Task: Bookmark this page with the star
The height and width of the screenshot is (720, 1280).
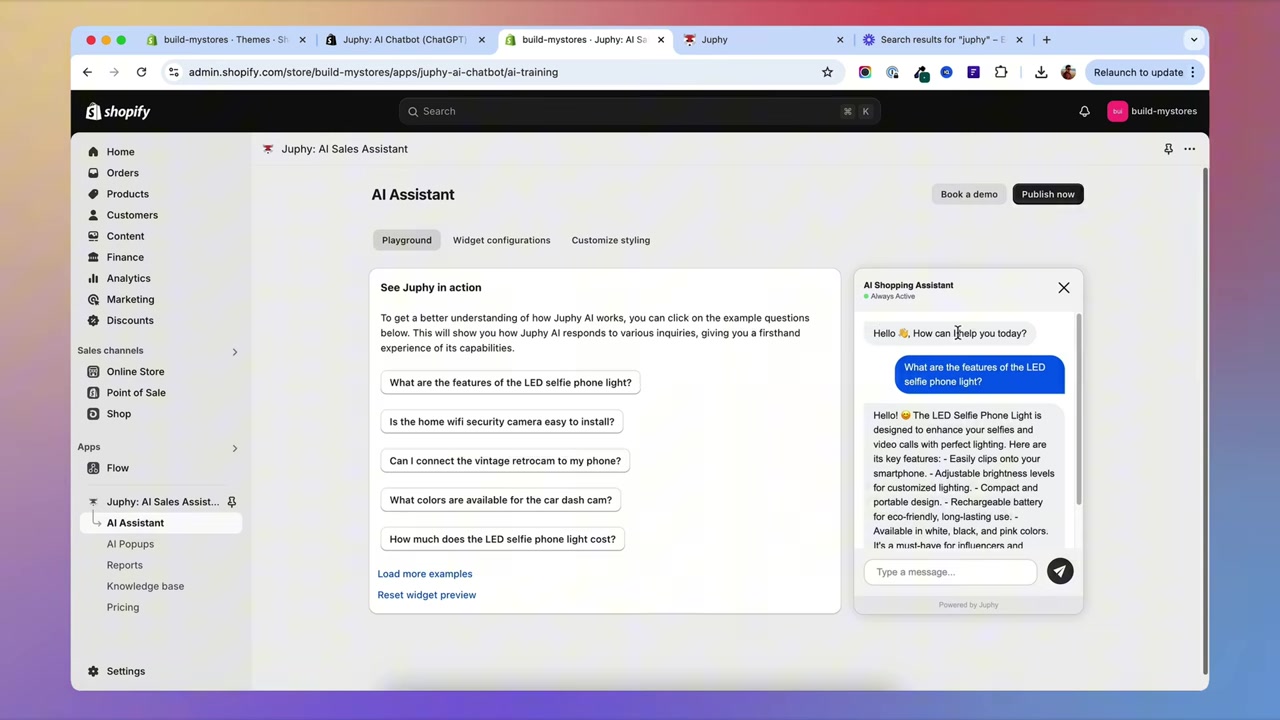Action: 827,72
